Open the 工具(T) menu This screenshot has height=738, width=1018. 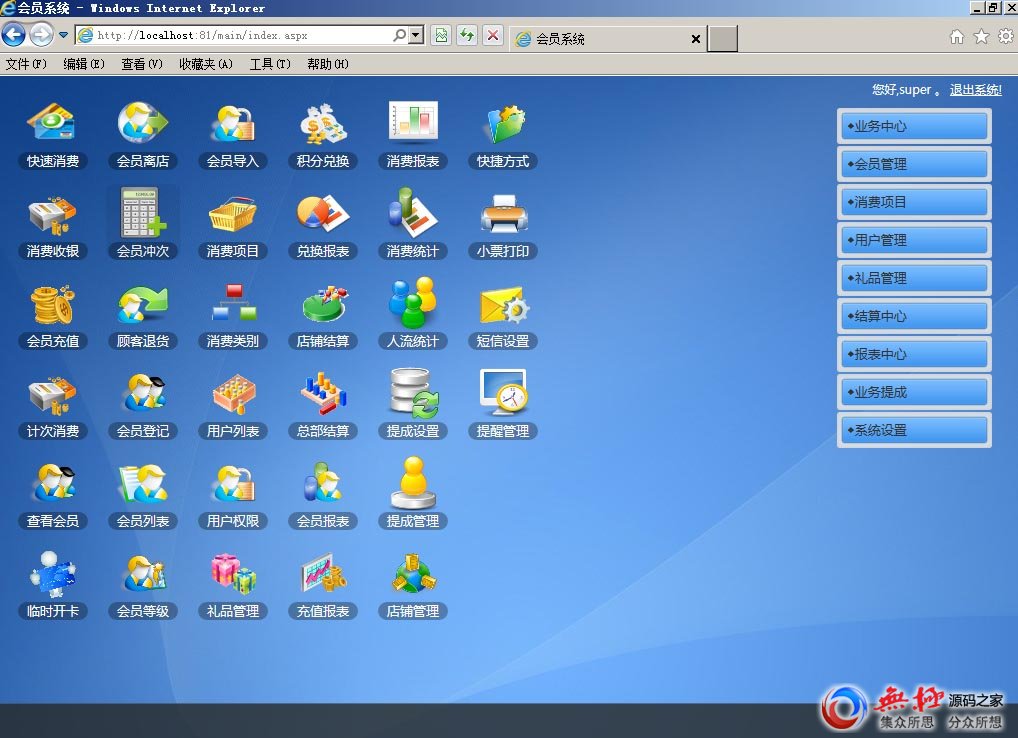[270, 64]
